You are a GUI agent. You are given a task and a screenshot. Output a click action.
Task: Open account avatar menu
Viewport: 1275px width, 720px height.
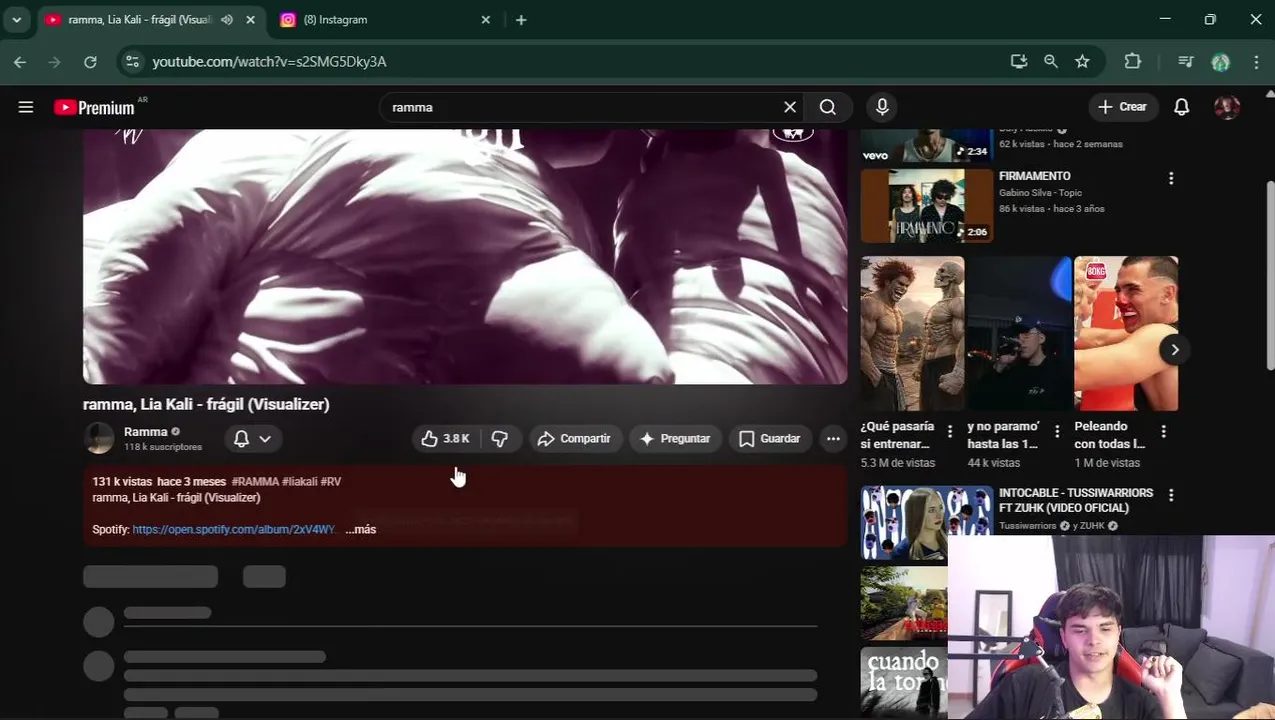(1227, 107)
